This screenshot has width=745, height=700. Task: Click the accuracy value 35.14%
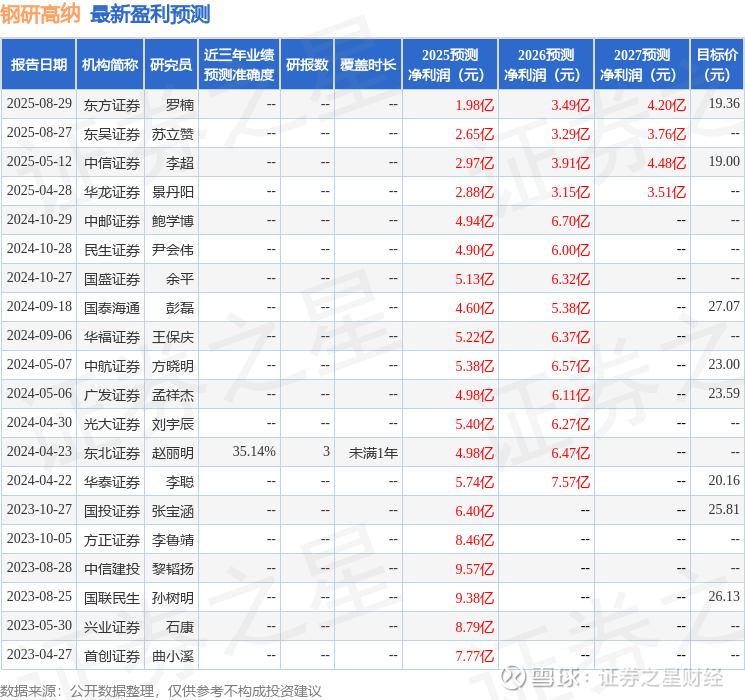tap(254, 451)
